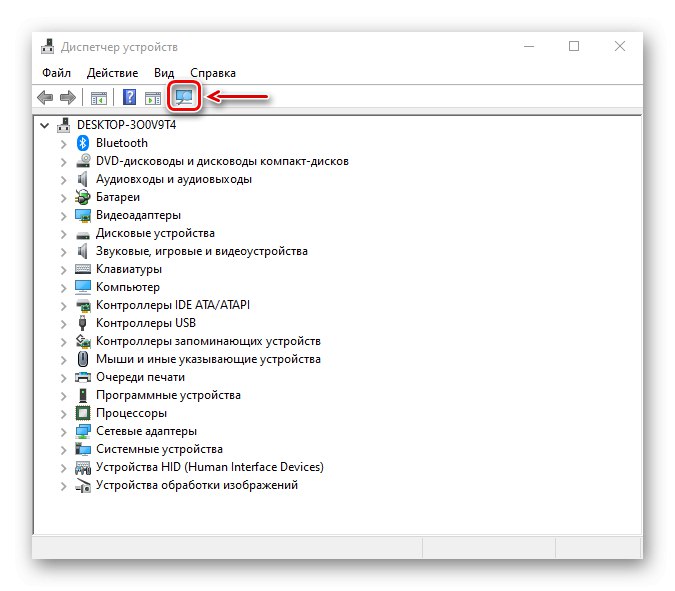Open the Help question-mark toolbar icon
The image size is (675, 591).
pyautogui.click(x=129, y=97)
